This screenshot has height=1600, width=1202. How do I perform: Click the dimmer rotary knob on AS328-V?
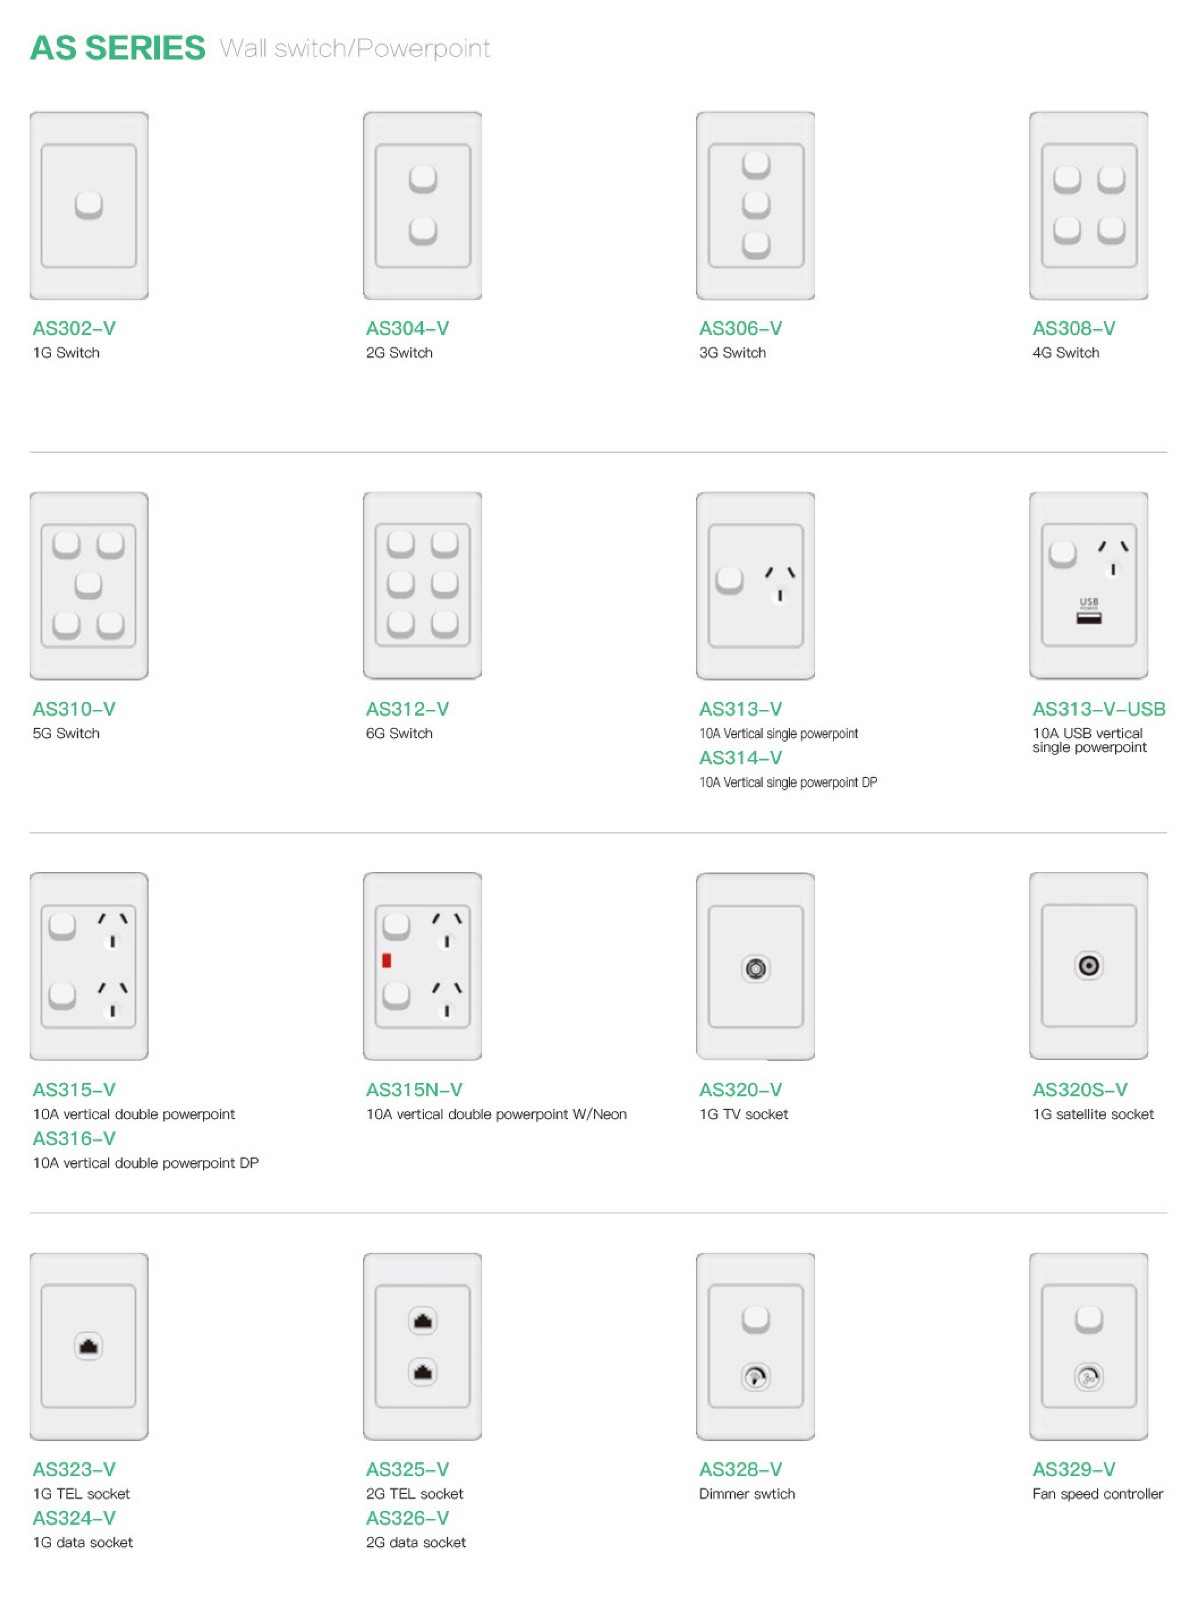756,1378
